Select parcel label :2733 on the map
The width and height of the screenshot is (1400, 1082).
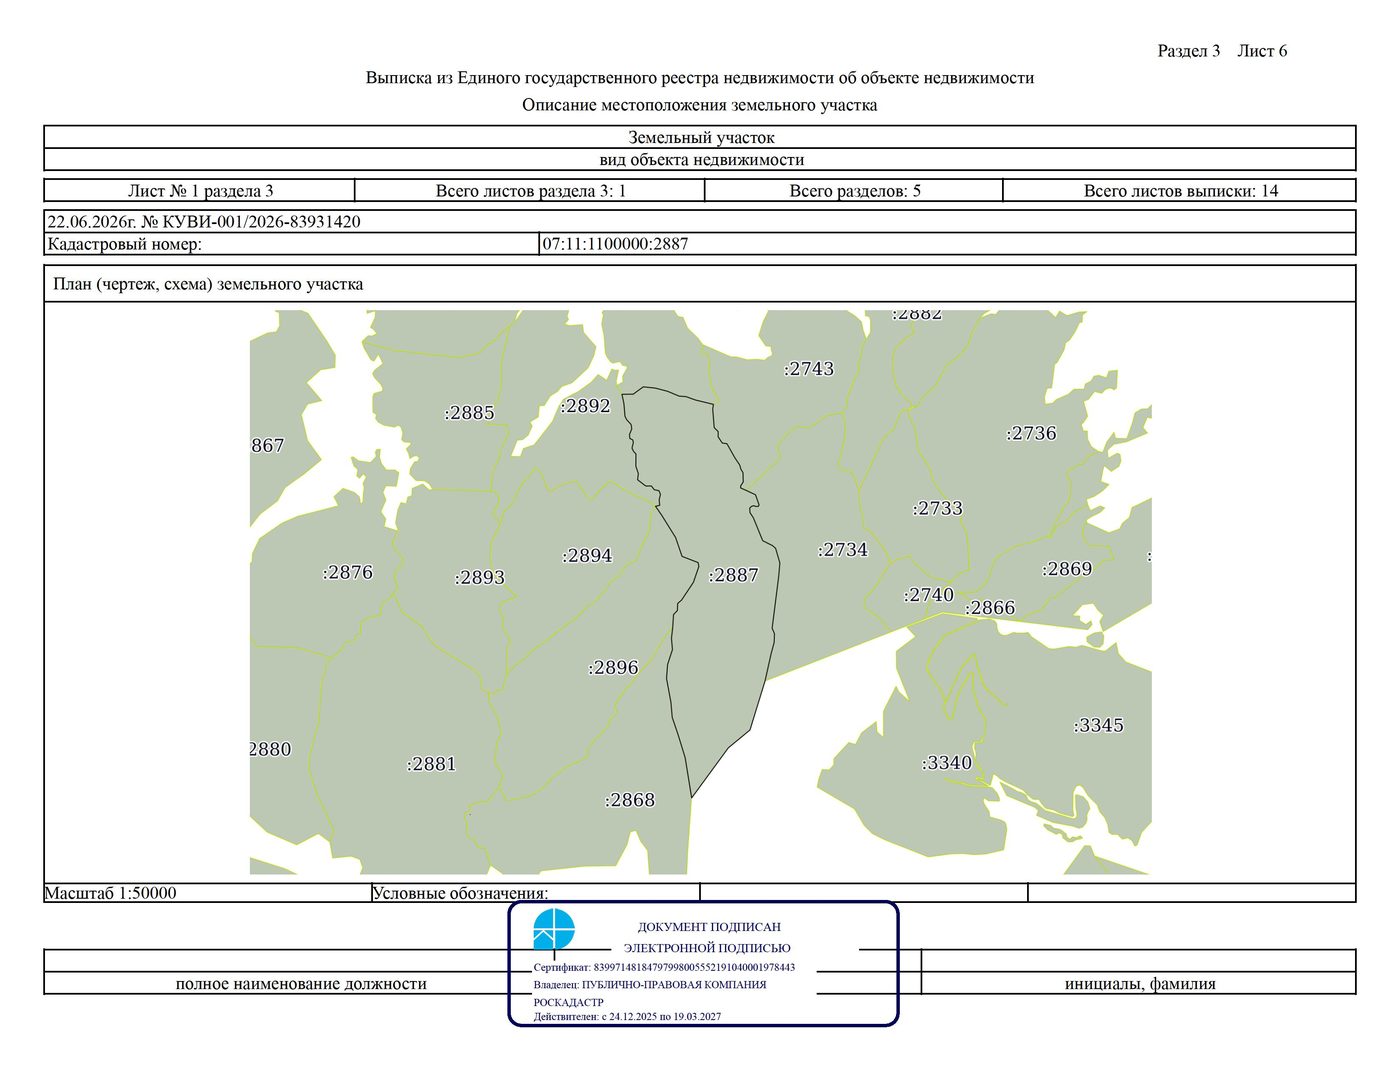tap(938, 508)
